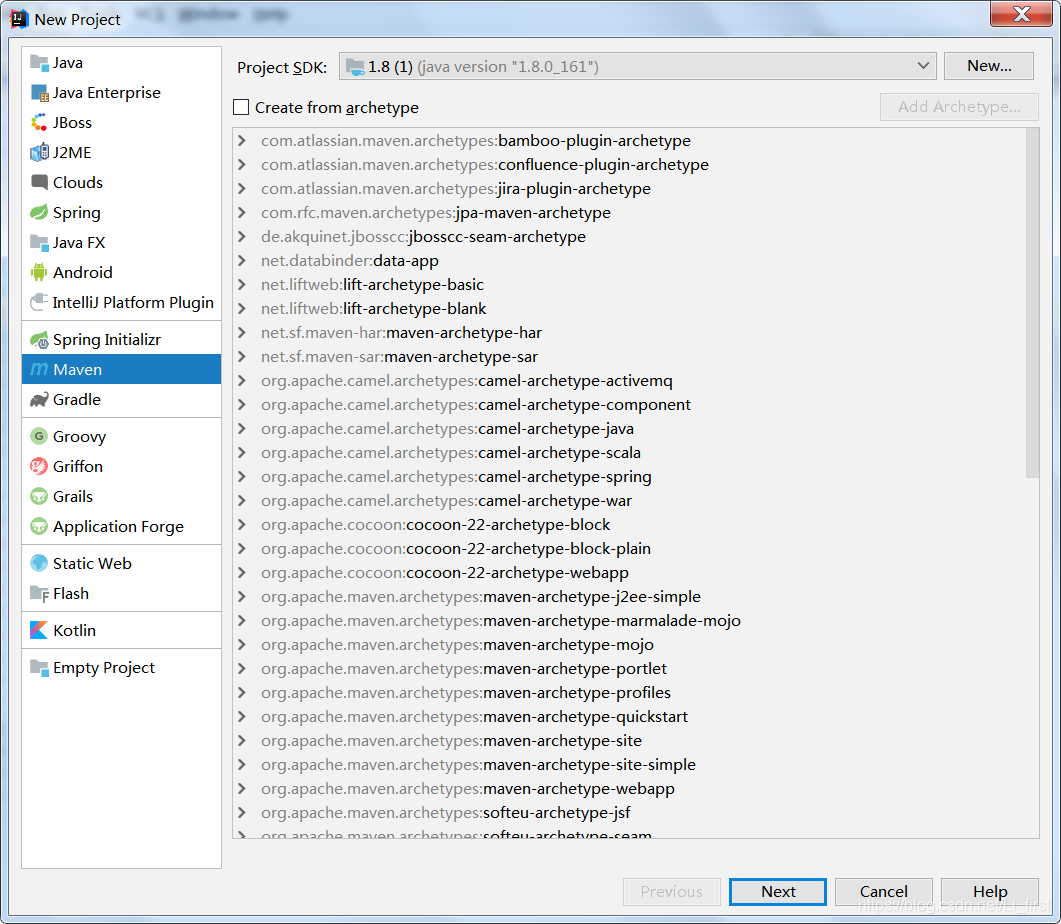
Task: Expand maven-archetype-webapp node
Action: tap(242, 789)
